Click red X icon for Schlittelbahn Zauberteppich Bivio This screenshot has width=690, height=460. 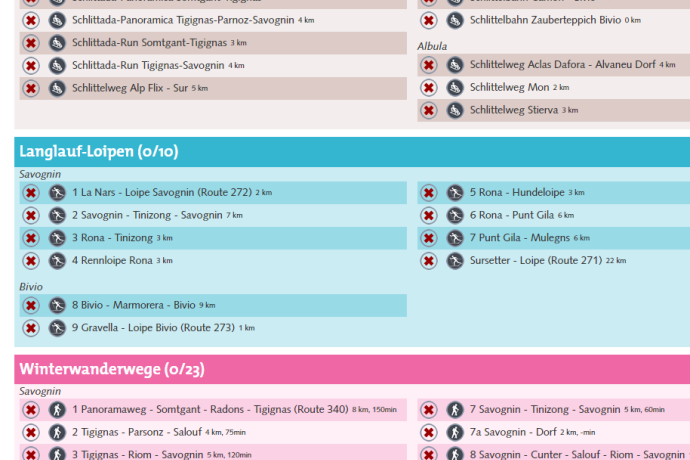pyautogui.click(x=428, y=20)
